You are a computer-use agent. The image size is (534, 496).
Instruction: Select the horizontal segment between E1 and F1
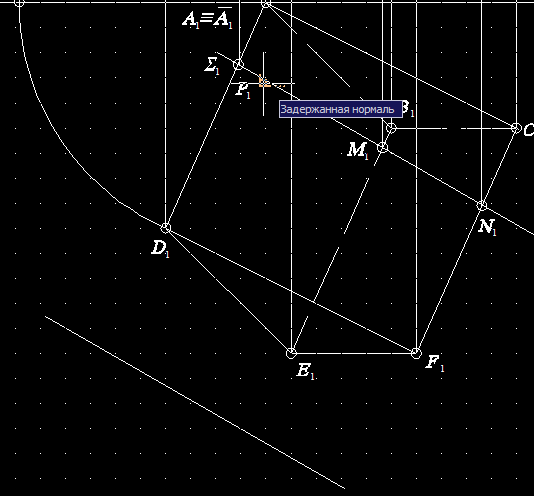tap(354, 353)
